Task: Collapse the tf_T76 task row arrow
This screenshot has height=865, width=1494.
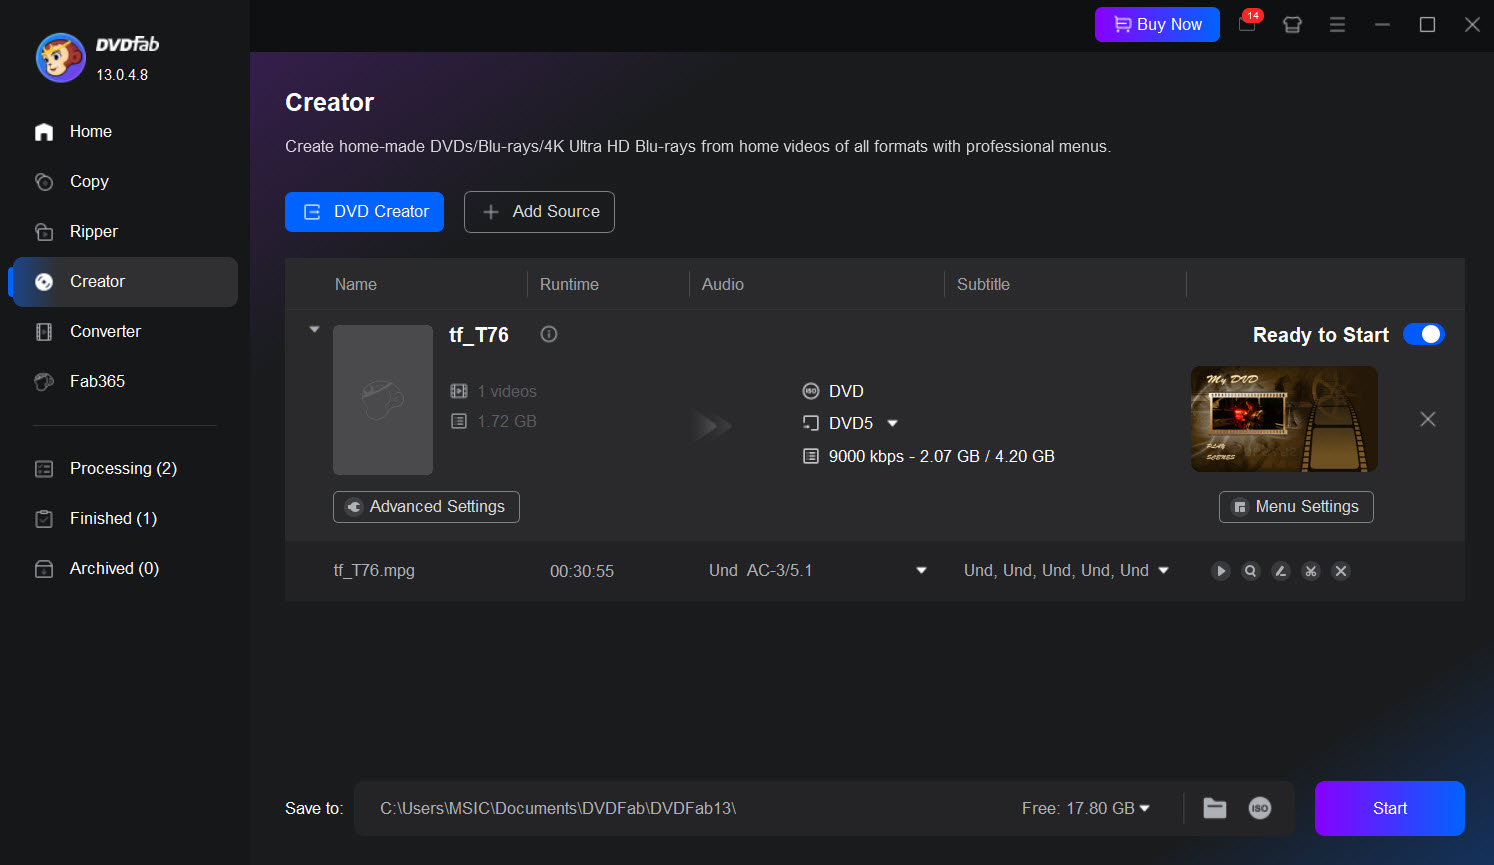Action: pos(314,329)
